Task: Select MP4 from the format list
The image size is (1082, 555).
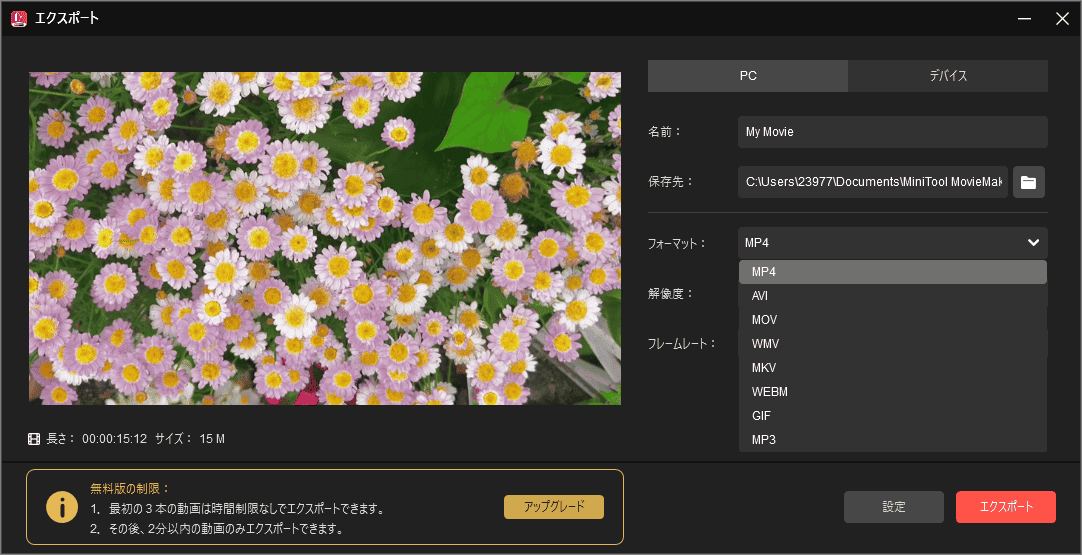Action: [892, 272]
